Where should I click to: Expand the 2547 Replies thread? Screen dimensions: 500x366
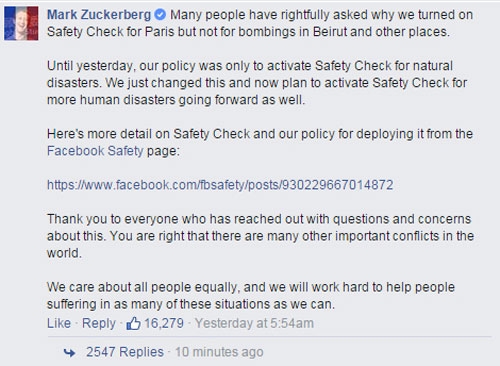click(x=125, y=352)
